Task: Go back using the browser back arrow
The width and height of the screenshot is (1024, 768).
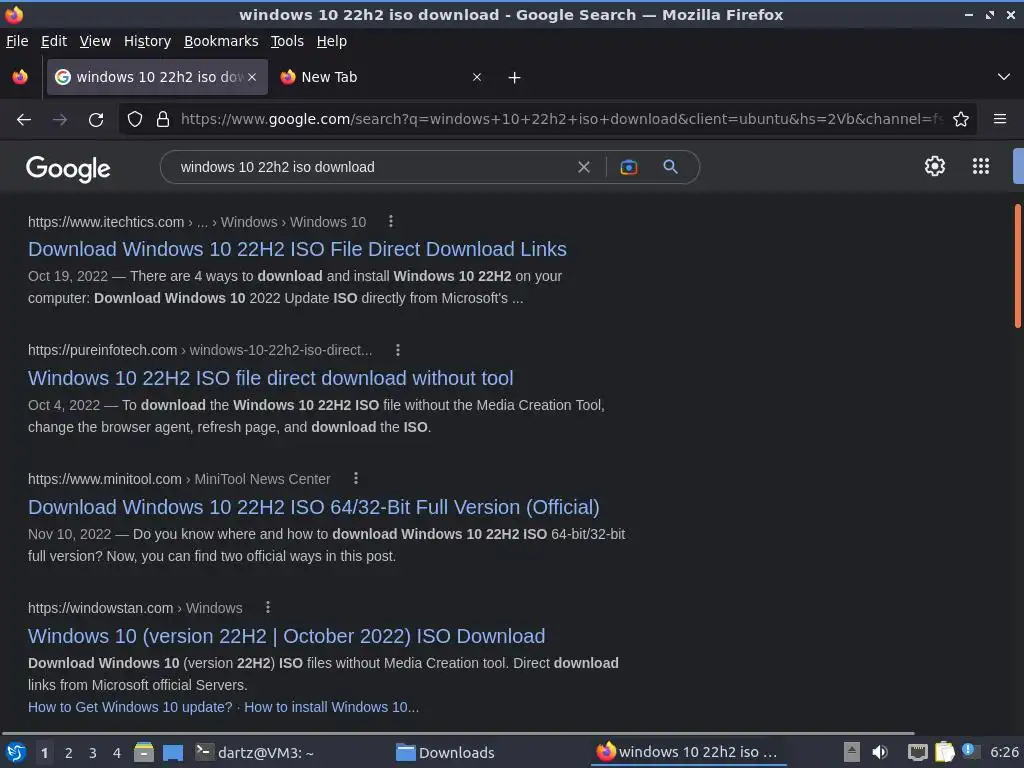Action: pos(24,120)
